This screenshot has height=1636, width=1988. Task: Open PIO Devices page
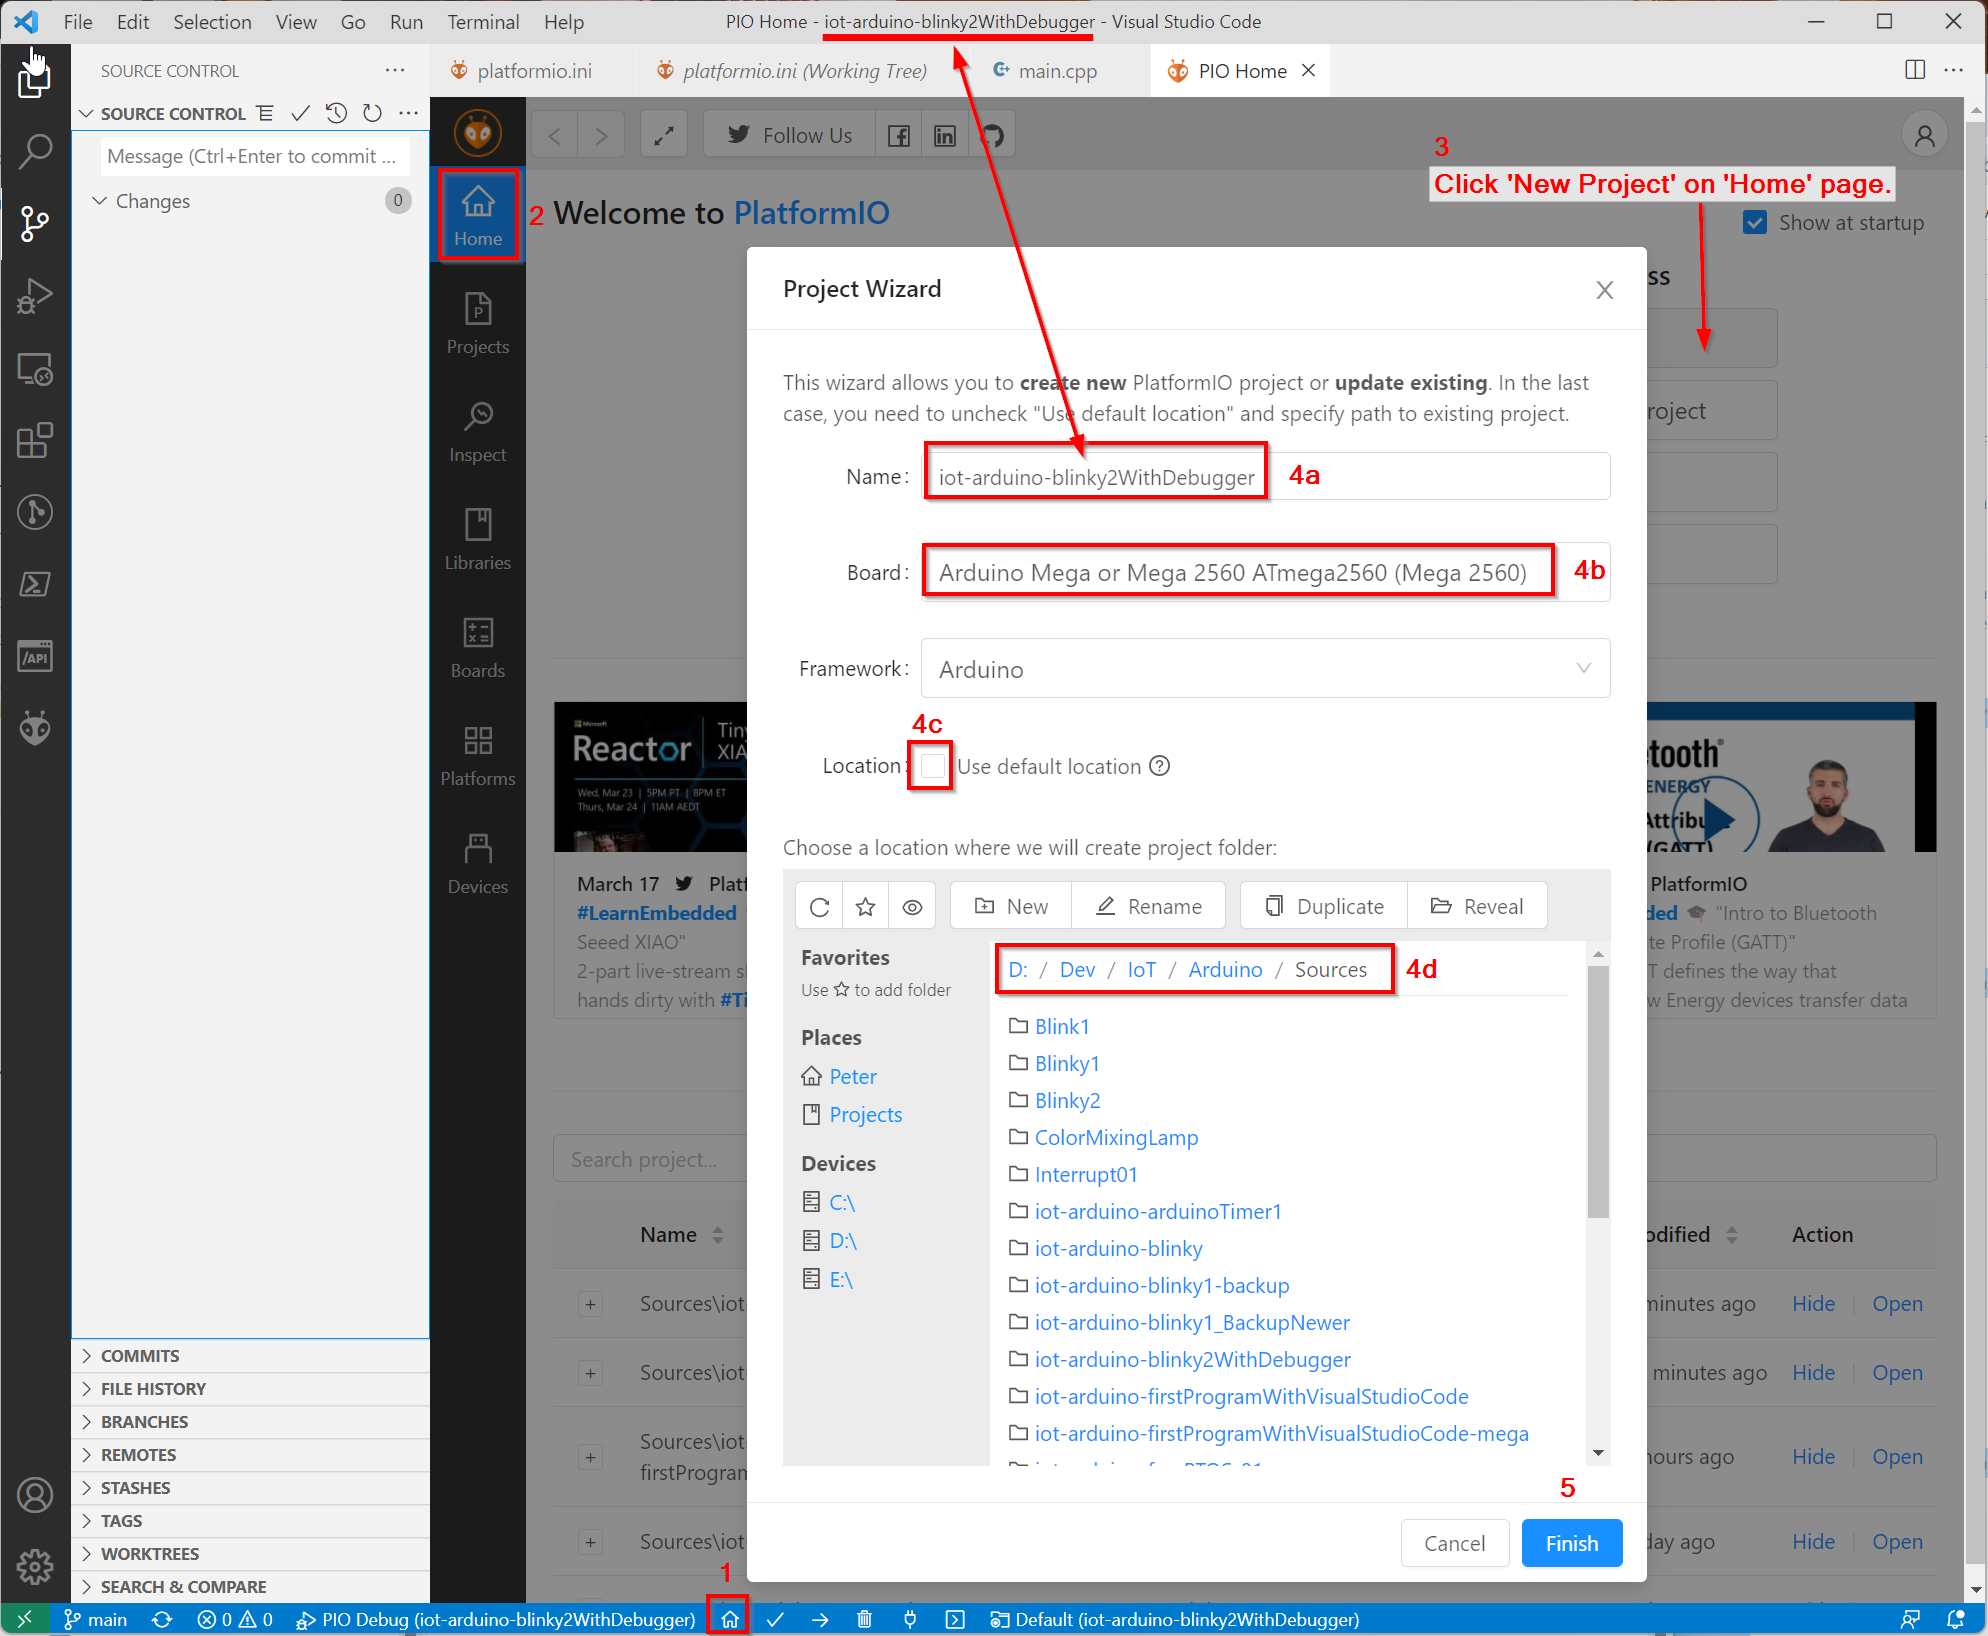pos(478,863)
